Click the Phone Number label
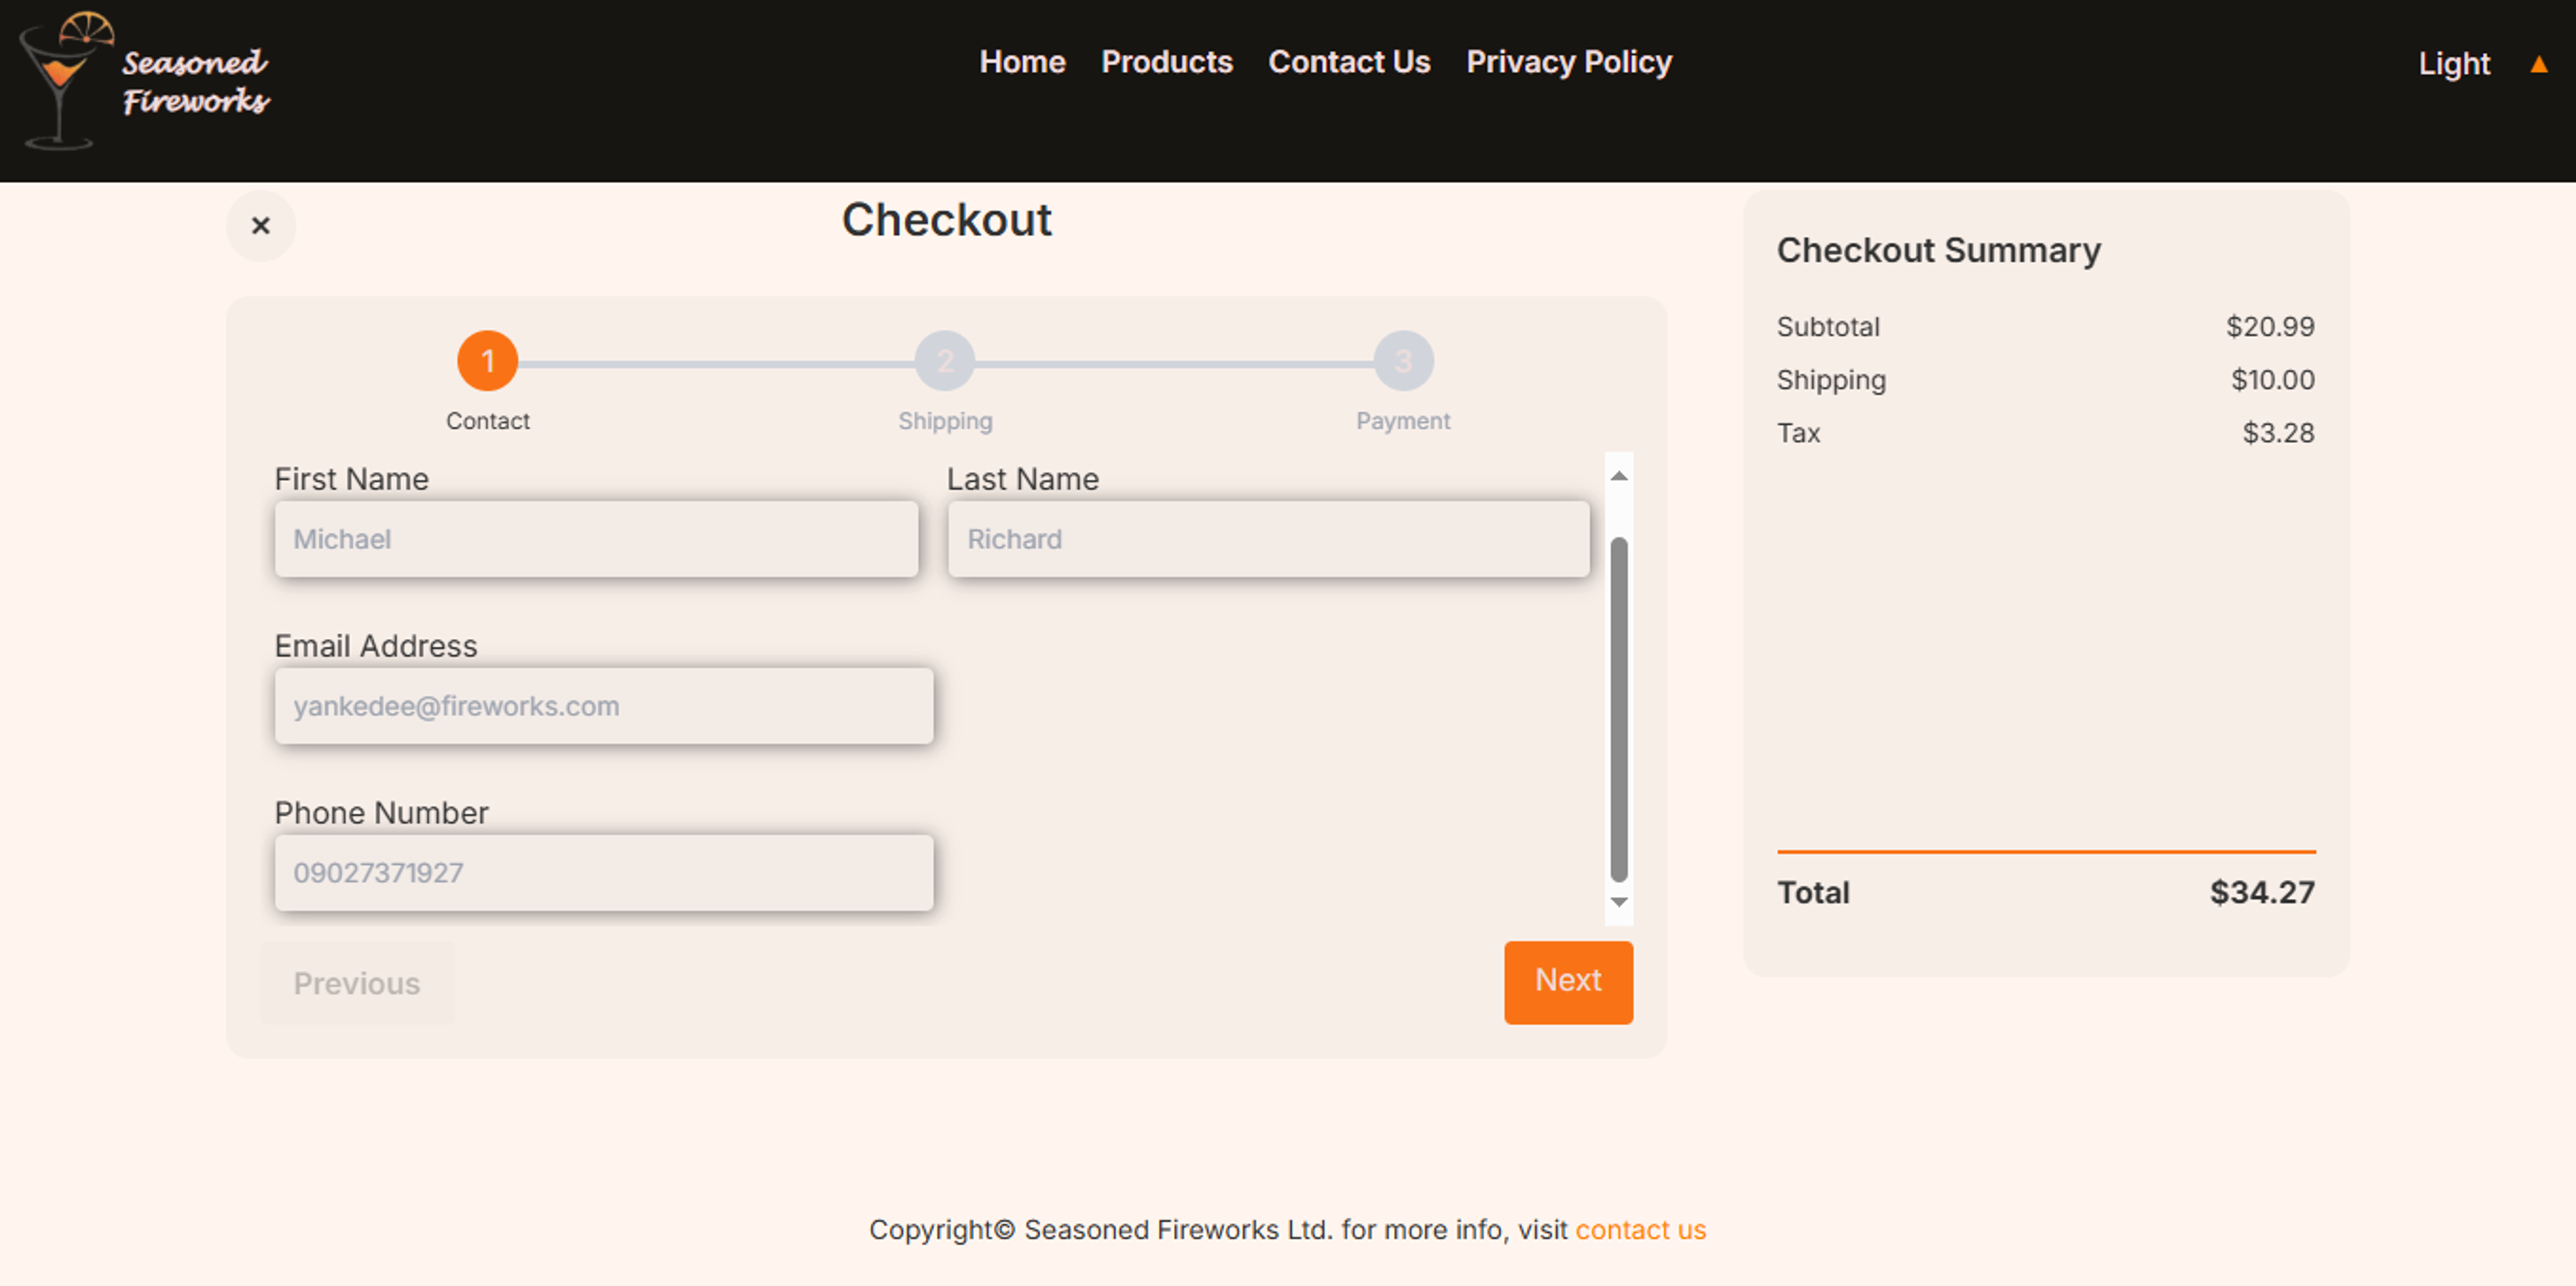The width and height of the screenshot is (2576, 1286). click(x=382, y=813)
